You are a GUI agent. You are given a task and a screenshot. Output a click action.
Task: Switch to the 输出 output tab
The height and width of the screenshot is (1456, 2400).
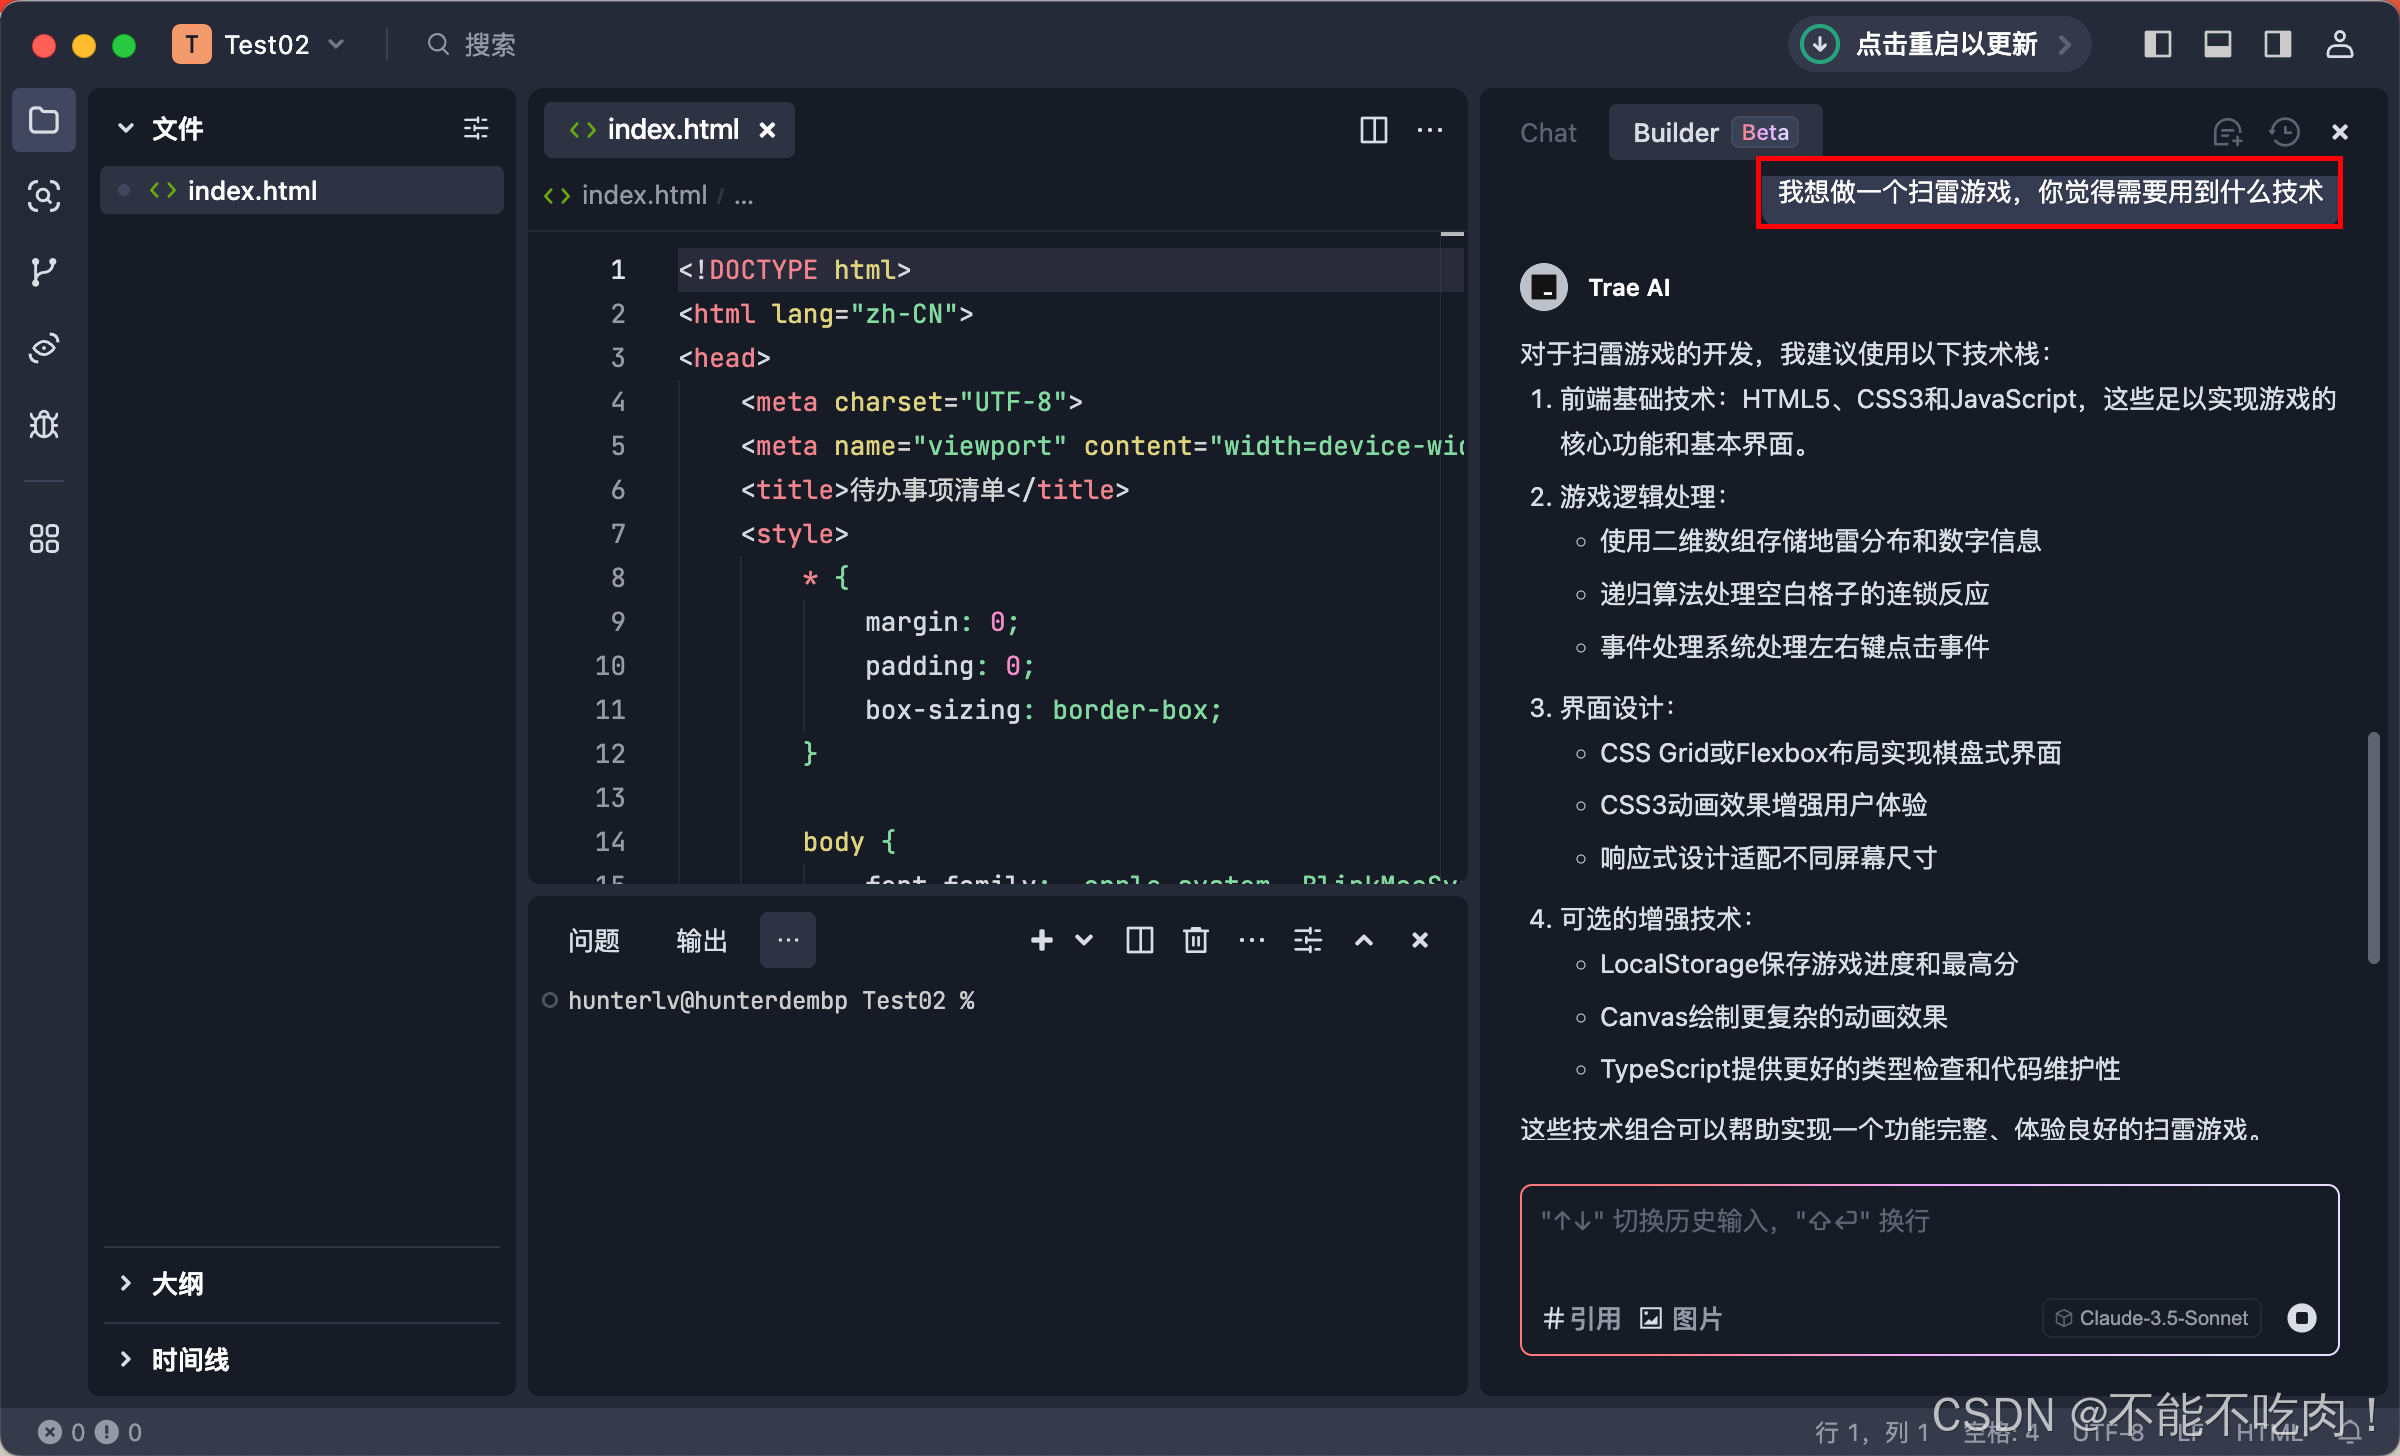[x=701, y=940]
